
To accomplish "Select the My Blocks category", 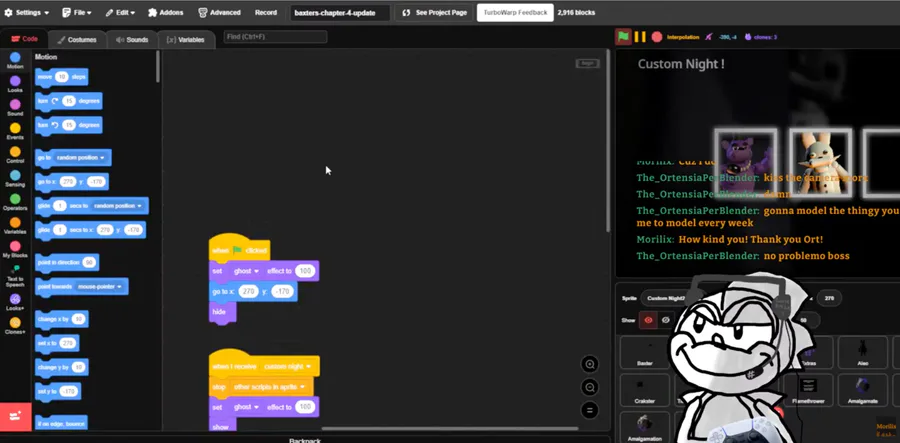I will click(15, 249).
